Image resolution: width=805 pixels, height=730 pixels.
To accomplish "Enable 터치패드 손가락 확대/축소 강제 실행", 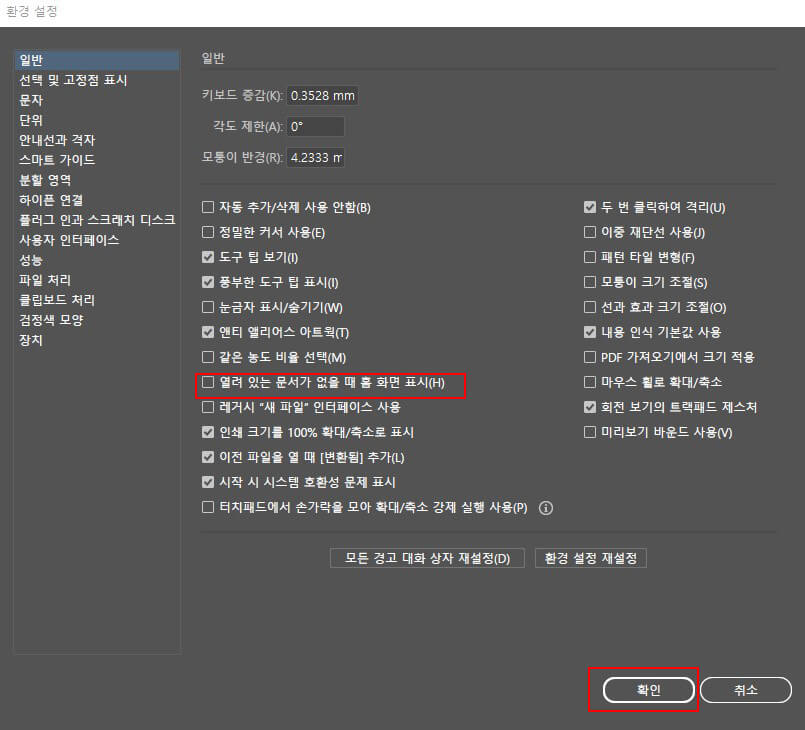I will pyautogui.click(x=208, y=507).
